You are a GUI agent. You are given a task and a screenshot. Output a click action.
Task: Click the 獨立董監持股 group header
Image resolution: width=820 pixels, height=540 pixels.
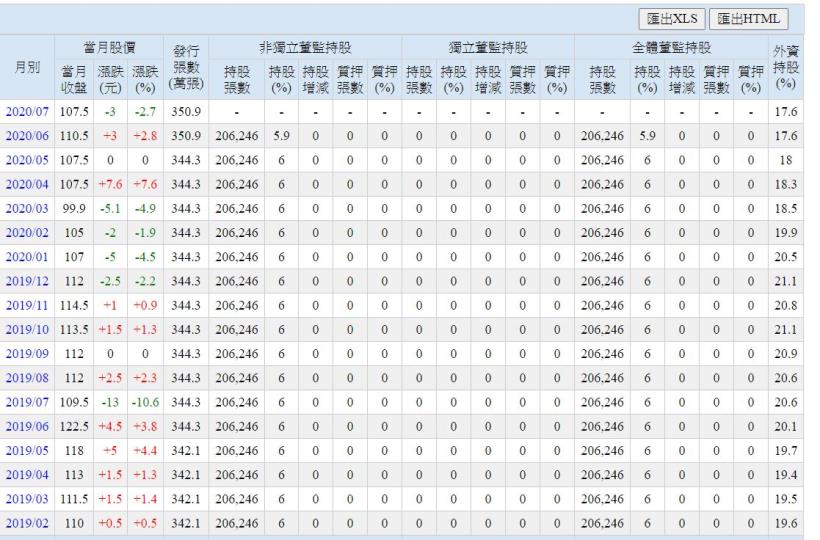(488, 48)
